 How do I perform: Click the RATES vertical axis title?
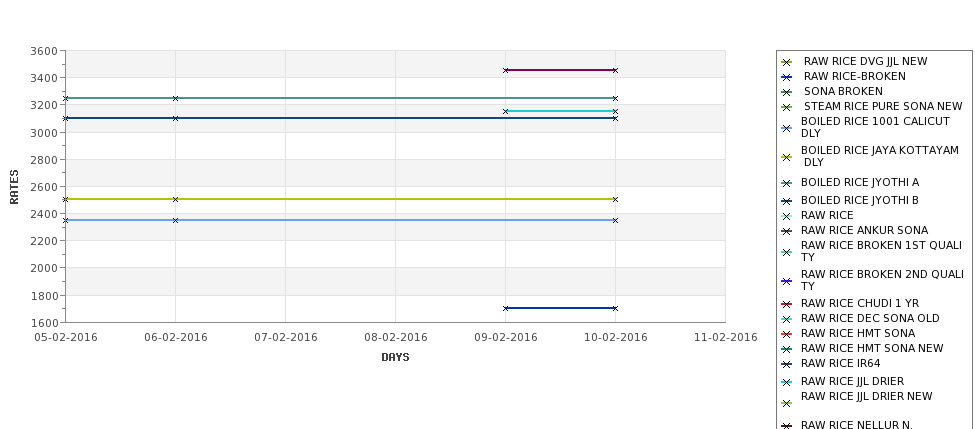point(14,187)
